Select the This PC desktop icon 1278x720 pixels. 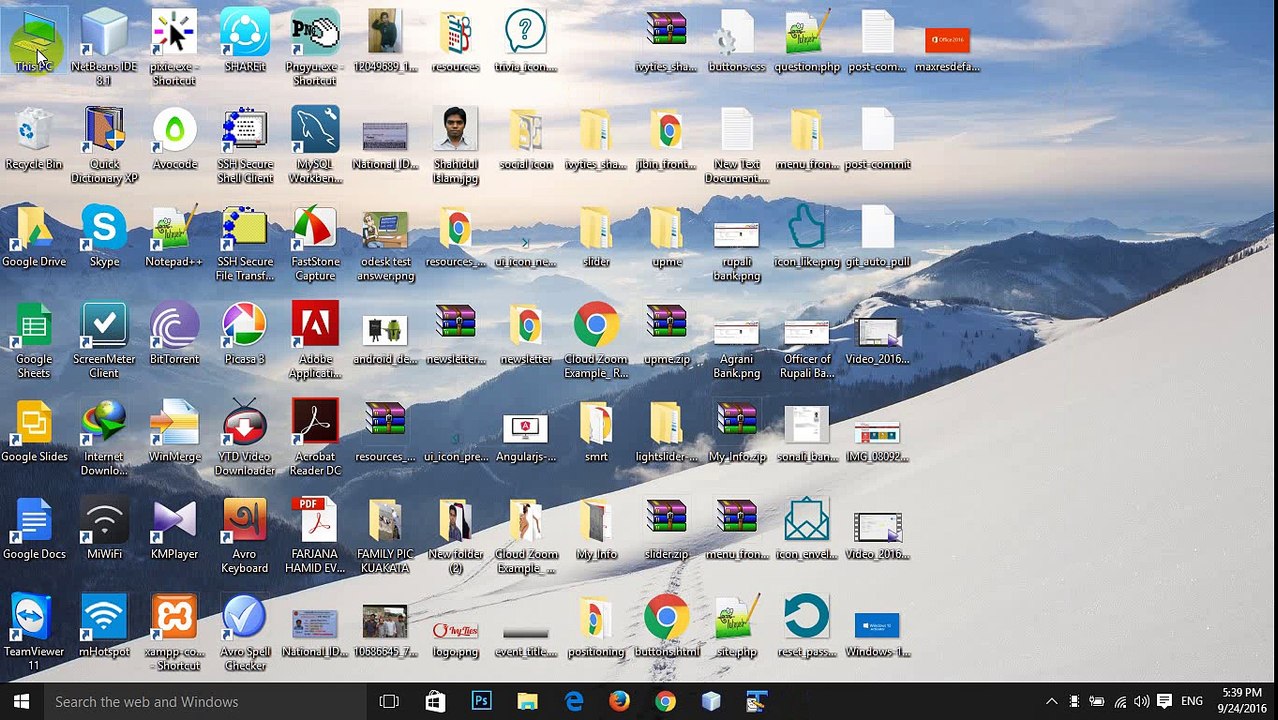point(34,41)
